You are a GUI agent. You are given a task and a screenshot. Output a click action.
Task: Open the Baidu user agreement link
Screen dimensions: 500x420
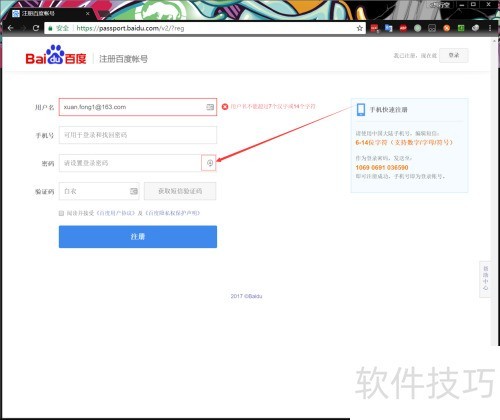tap(116, 213)
